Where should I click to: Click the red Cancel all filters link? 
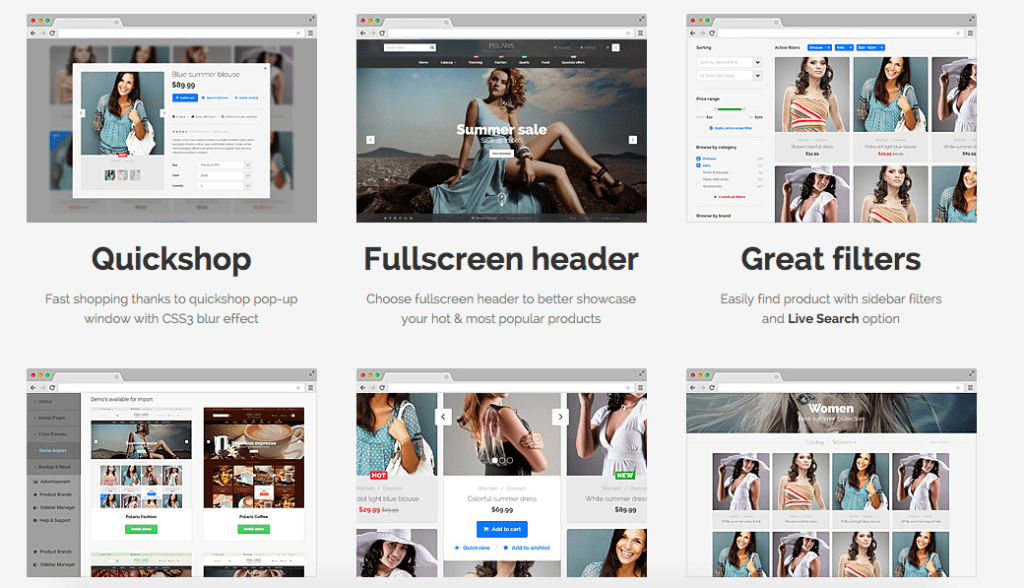tap(729, 197)
